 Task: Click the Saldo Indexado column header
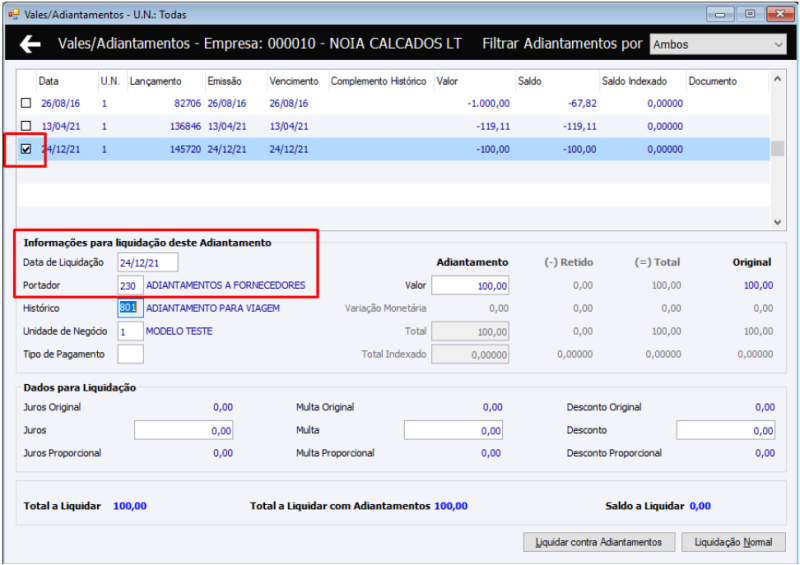634,81
